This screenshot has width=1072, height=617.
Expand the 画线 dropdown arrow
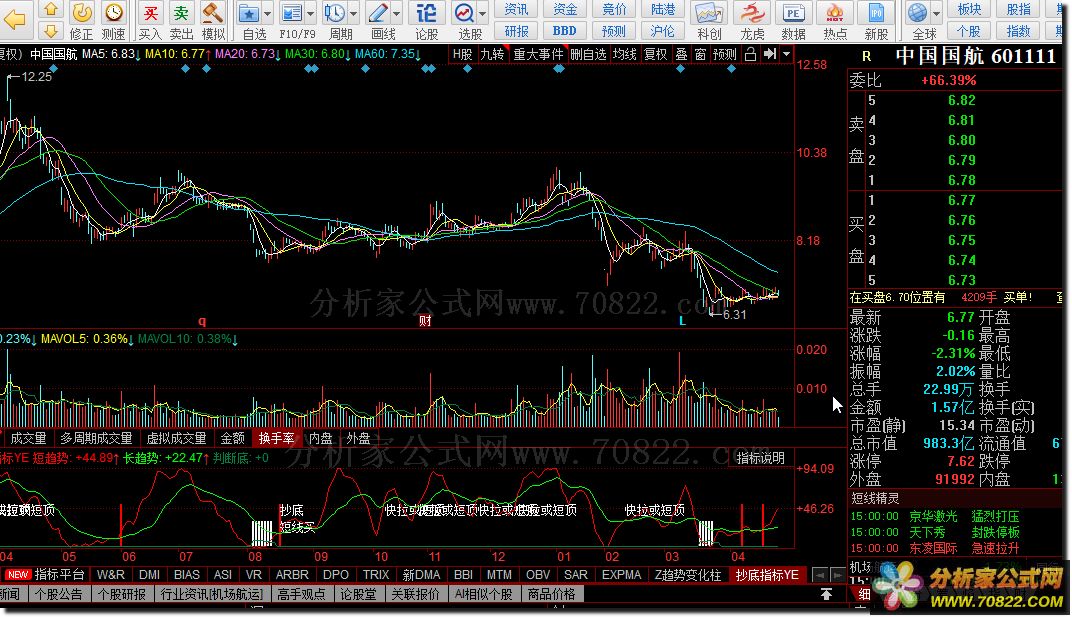(x=396, y=13)
